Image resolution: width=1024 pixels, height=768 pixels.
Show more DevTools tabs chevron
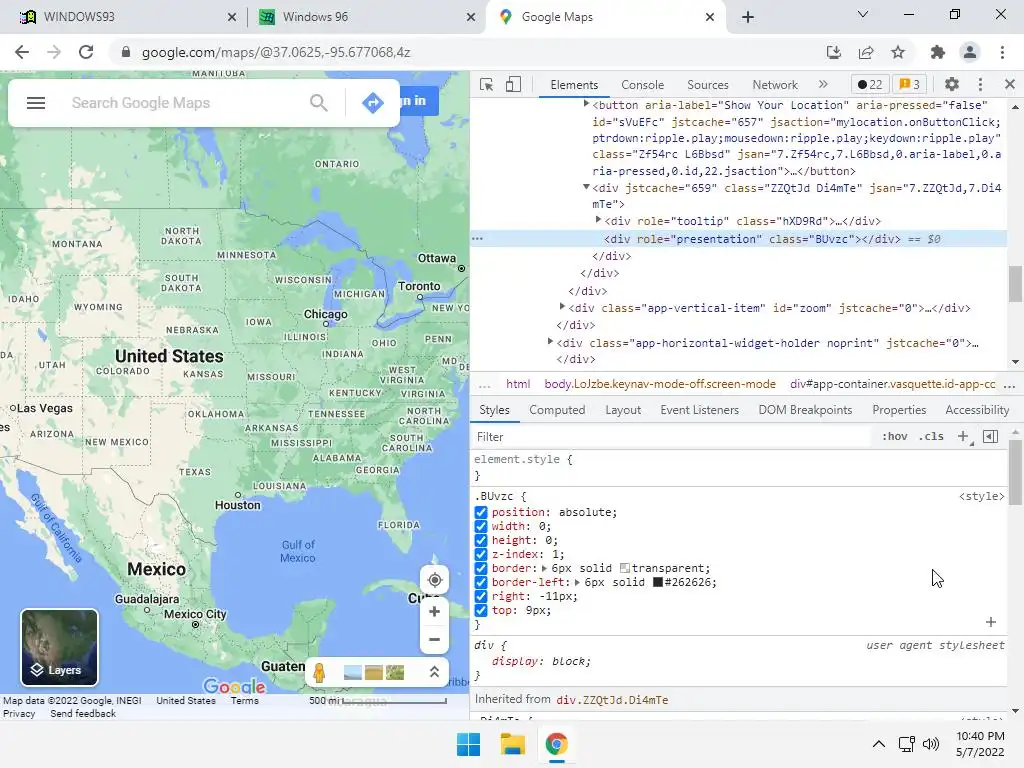pyautogui.click(x=823, y=84)
